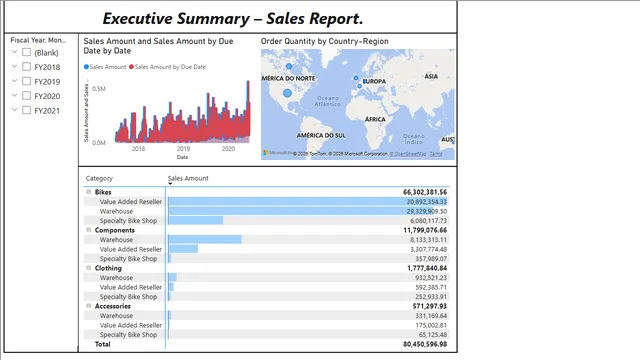Viewport: 640px width, 360px height.
Task: Expand the FY2020 chevron
Action: 14,95
